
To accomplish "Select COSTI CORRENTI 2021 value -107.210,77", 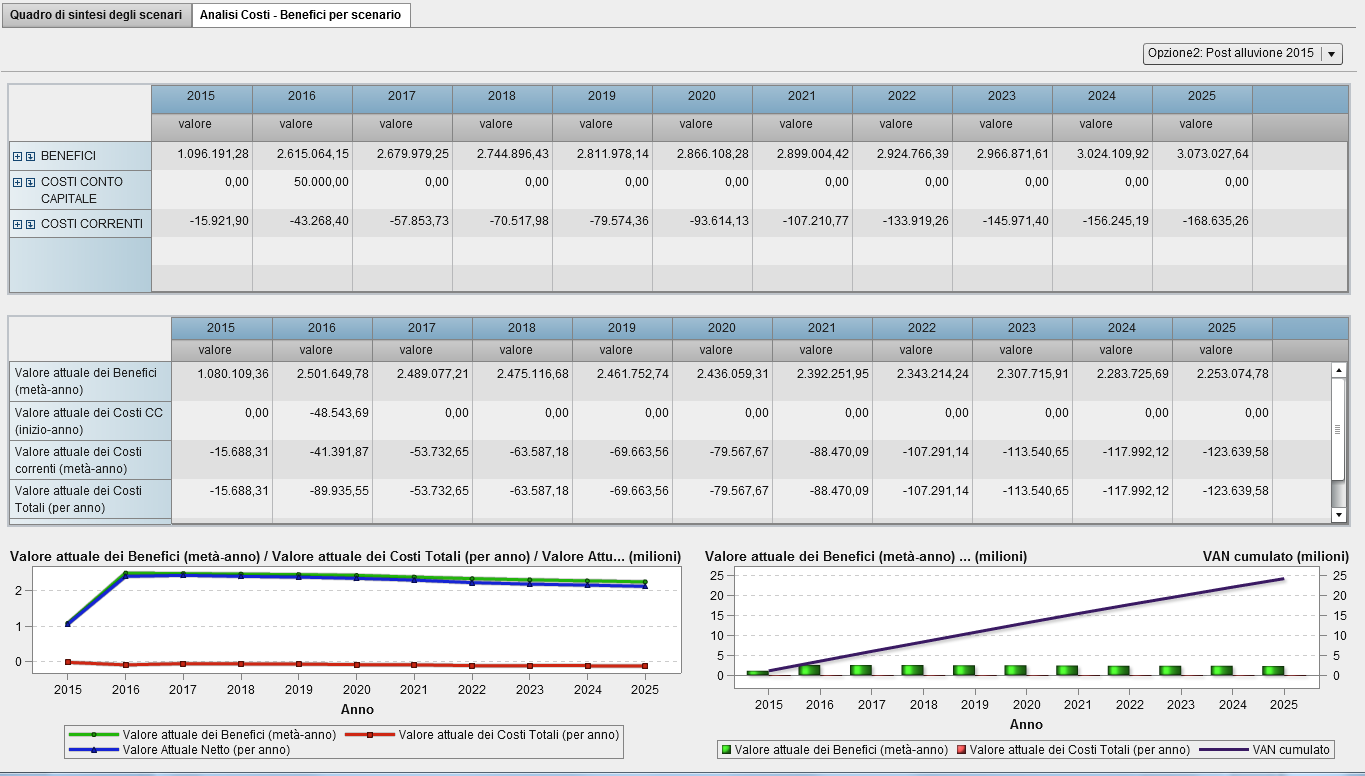I will point(802,221).
